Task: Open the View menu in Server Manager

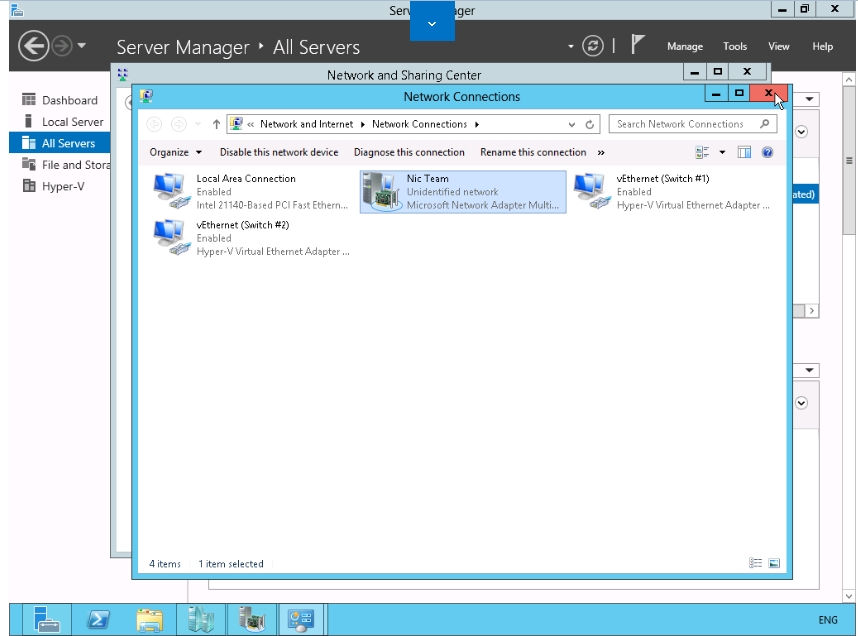Action: [x=779, y=47]
